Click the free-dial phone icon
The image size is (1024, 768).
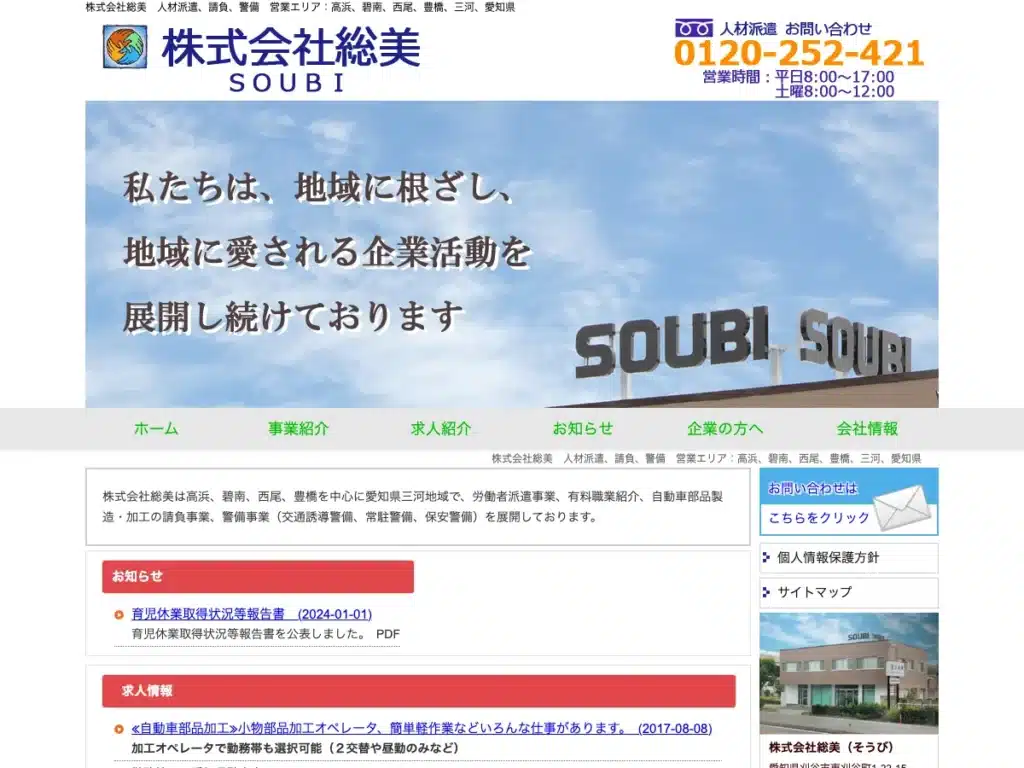[x=693, y=28]
